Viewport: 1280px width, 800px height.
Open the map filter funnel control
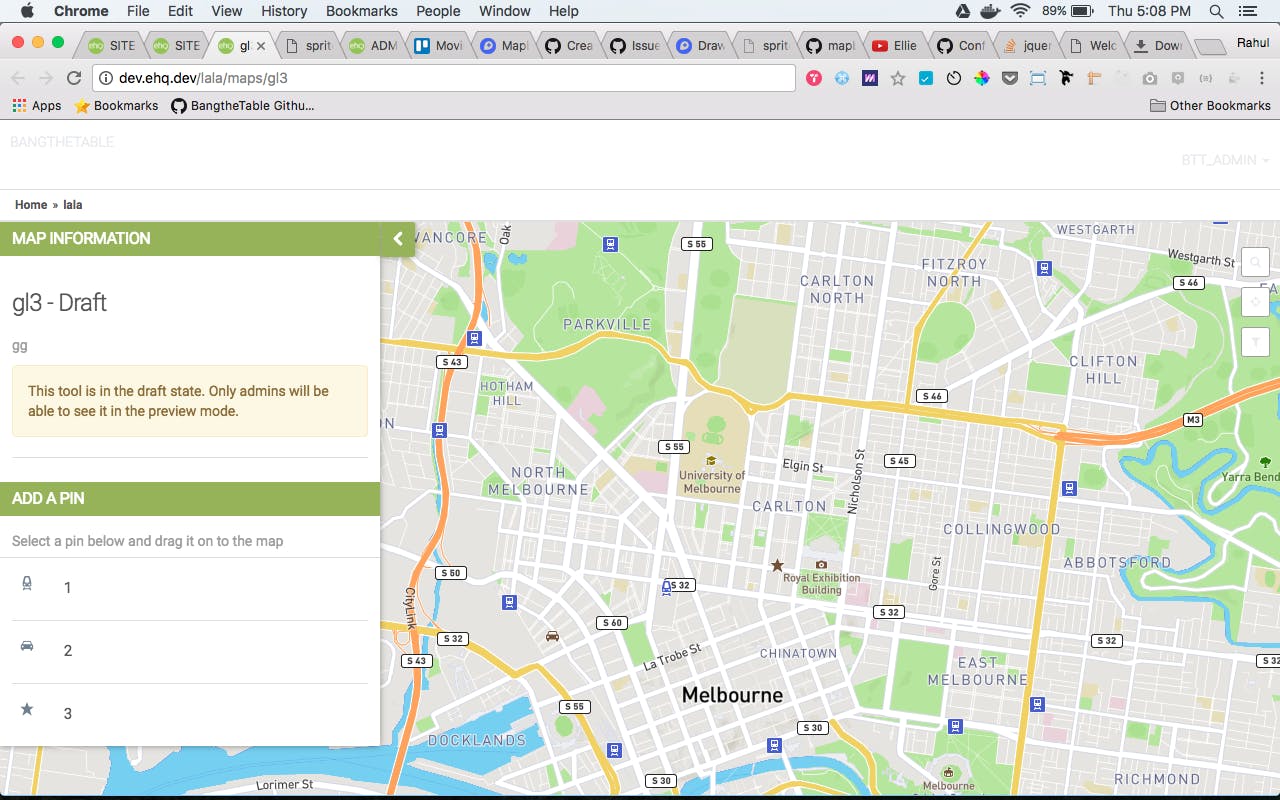1254,342
